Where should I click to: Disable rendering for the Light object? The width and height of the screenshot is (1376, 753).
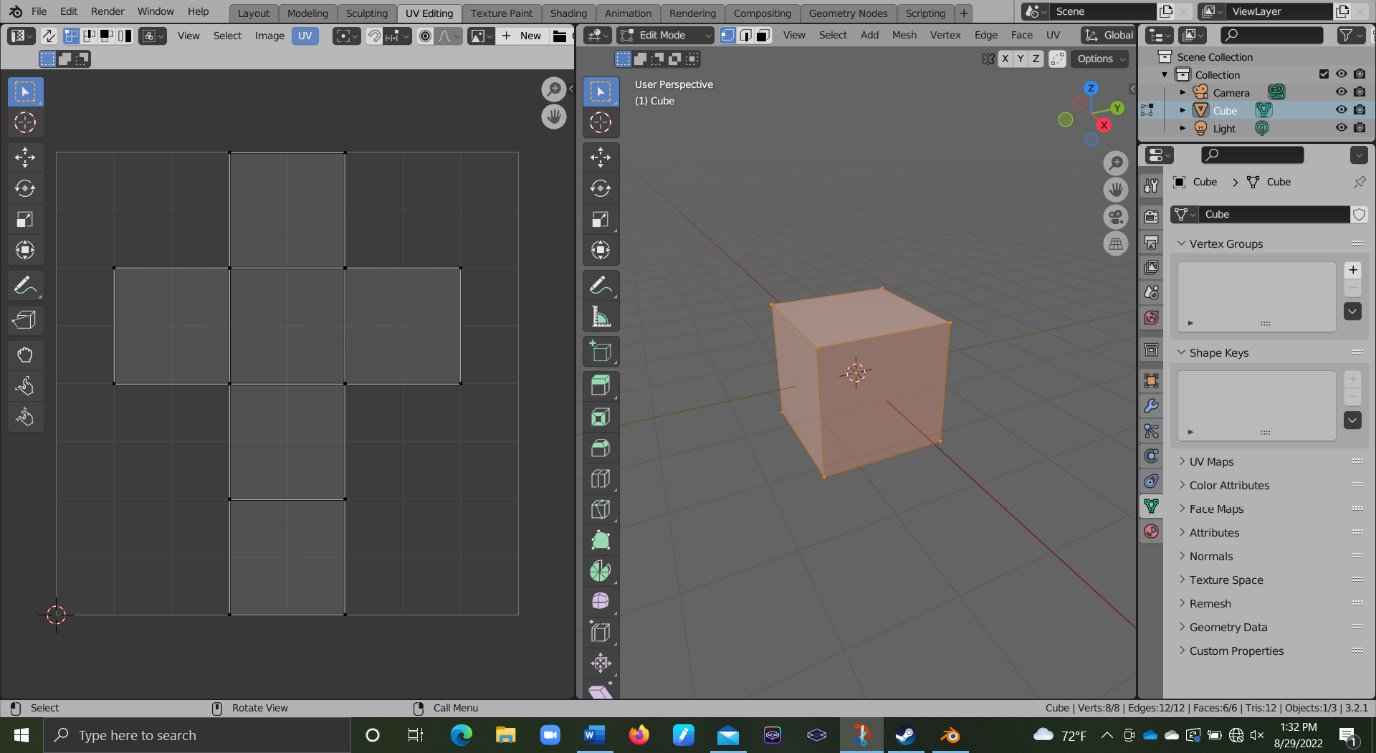tap(1359, 128)
